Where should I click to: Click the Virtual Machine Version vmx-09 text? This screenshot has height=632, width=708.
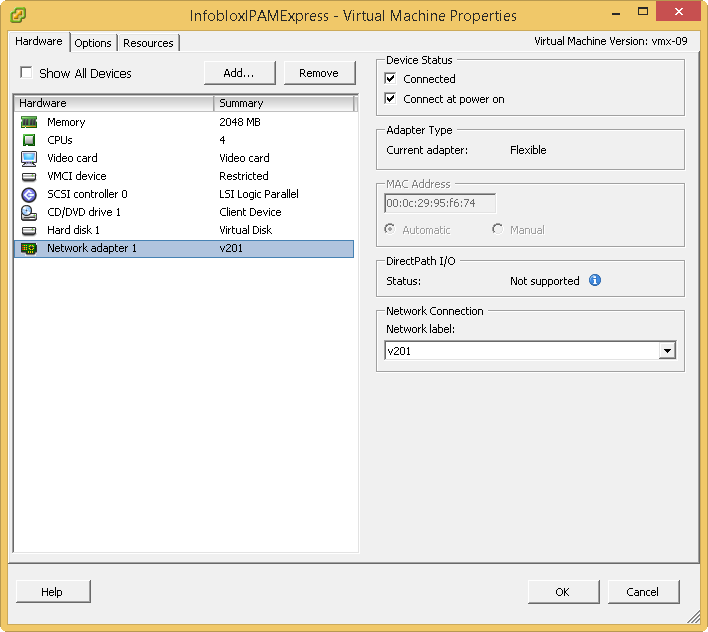coord(610,41)
